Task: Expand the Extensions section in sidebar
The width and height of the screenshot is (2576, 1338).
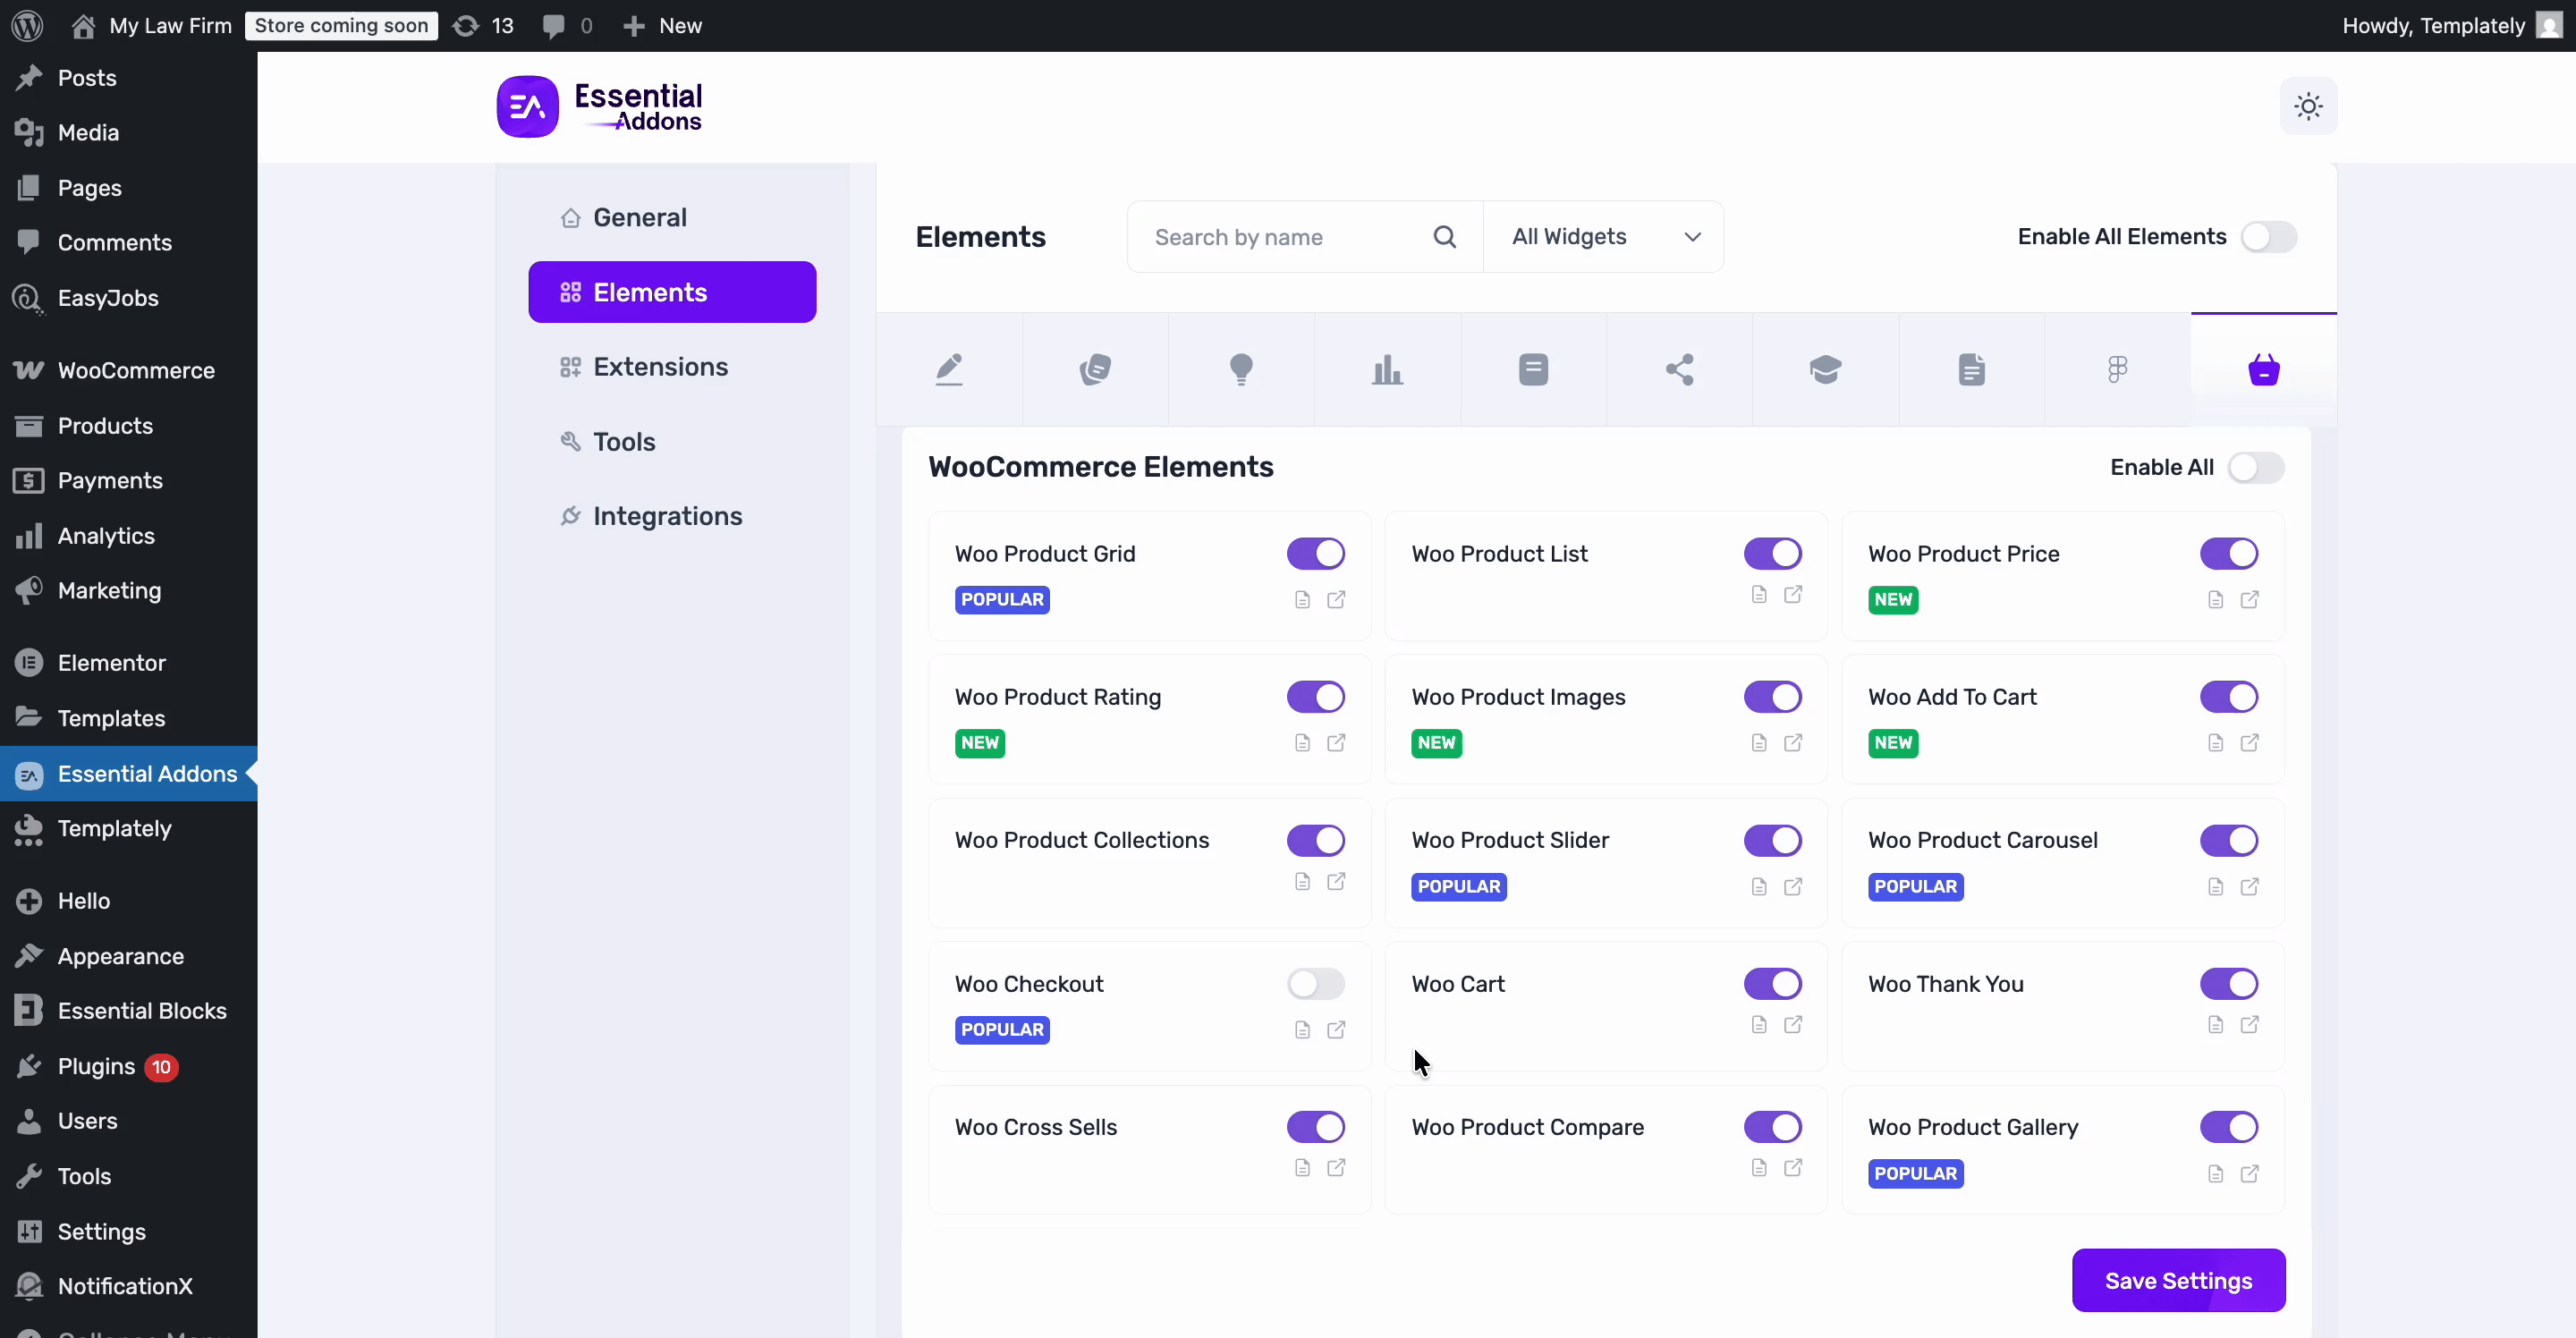Action: (x=659, y=366)
